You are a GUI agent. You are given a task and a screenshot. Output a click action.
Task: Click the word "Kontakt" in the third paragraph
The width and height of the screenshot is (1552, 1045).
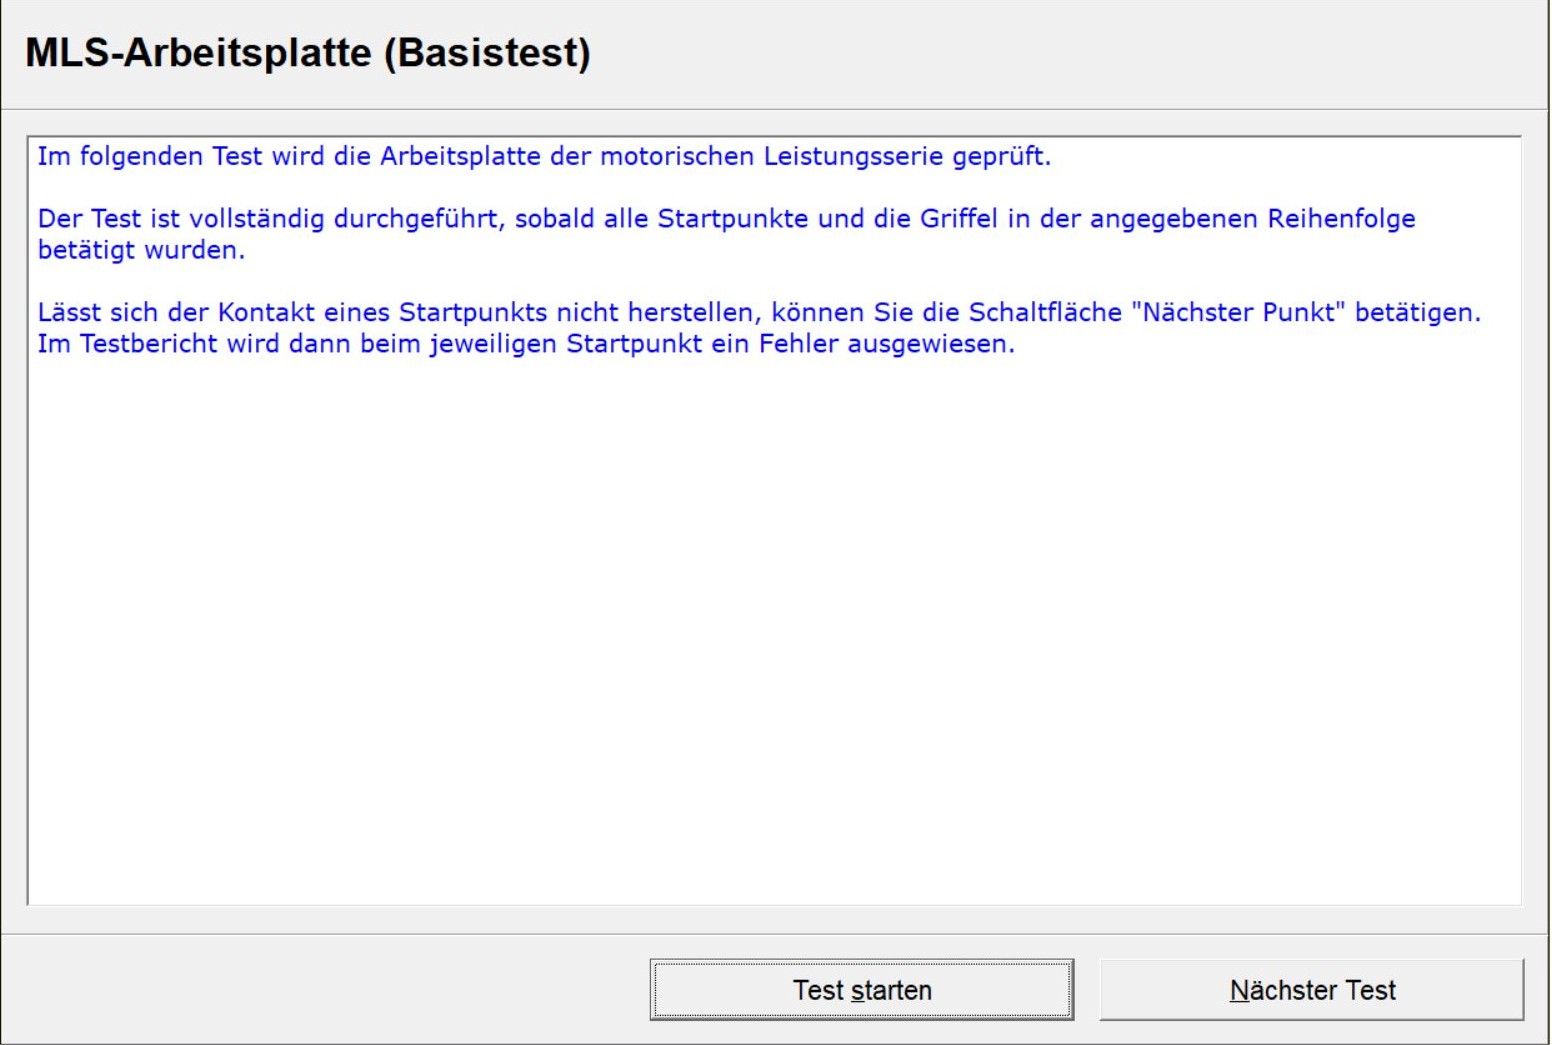pyautogui.click(x=266, y=313)
